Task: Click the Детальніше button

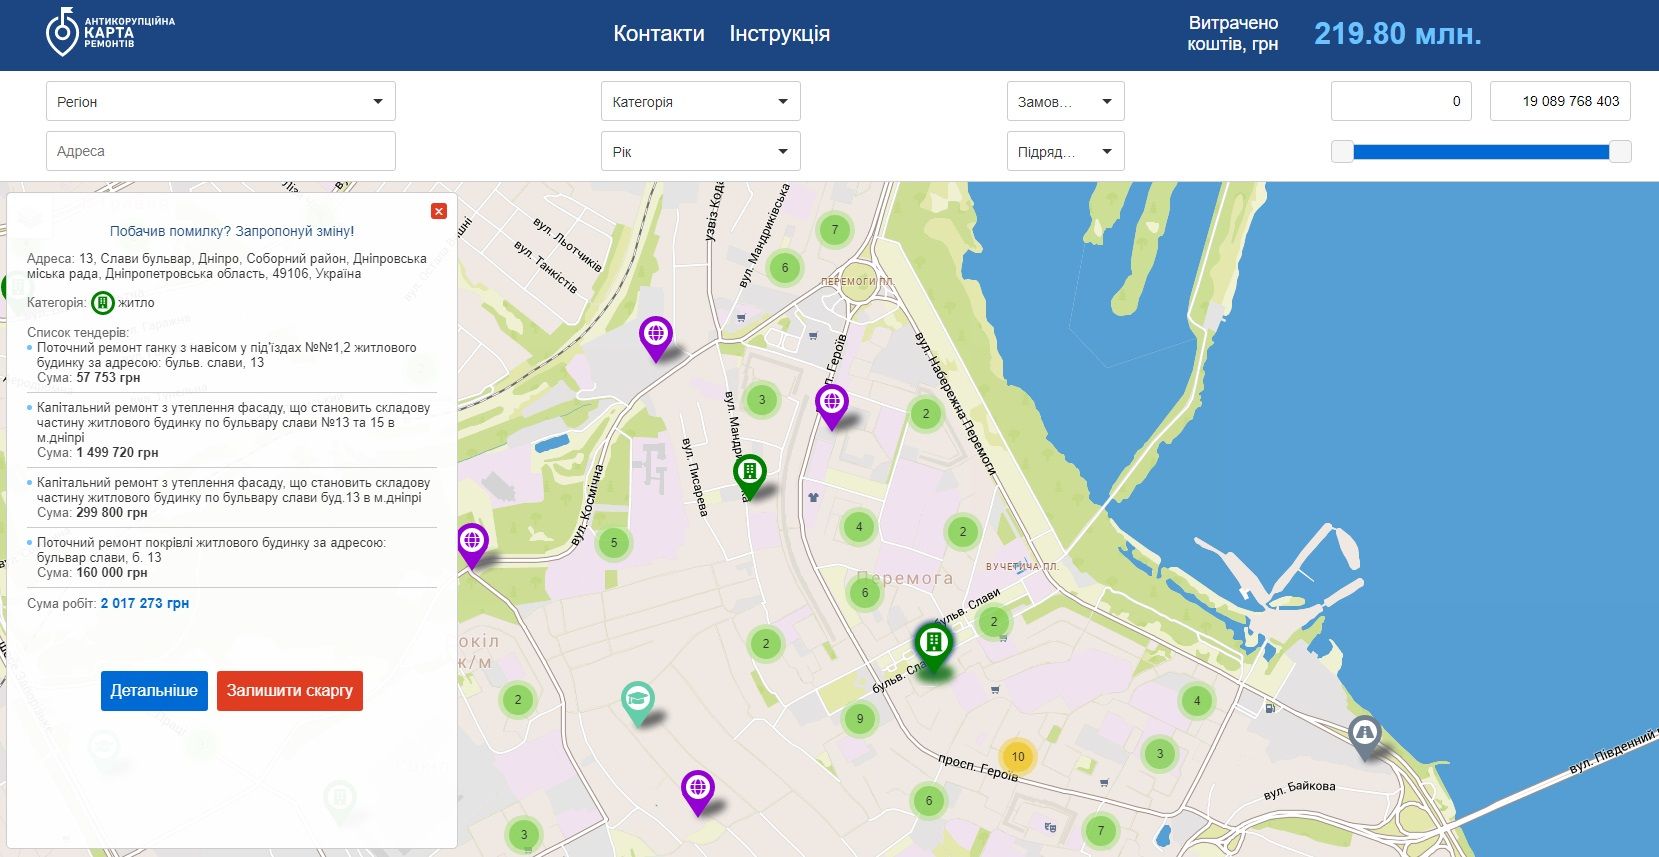Action: tap(154, 691)
